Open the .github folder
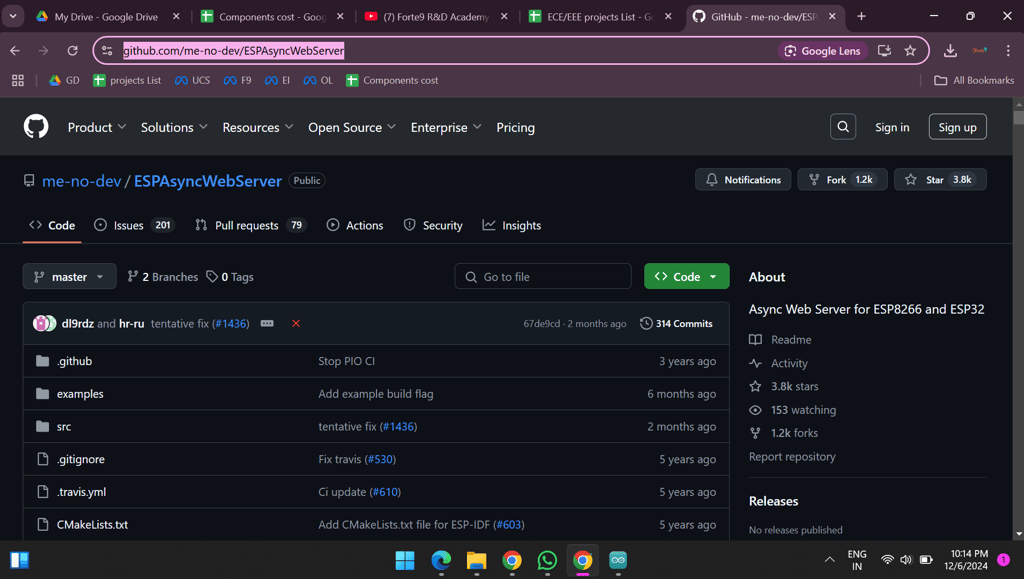 click(x=74, y=361)
